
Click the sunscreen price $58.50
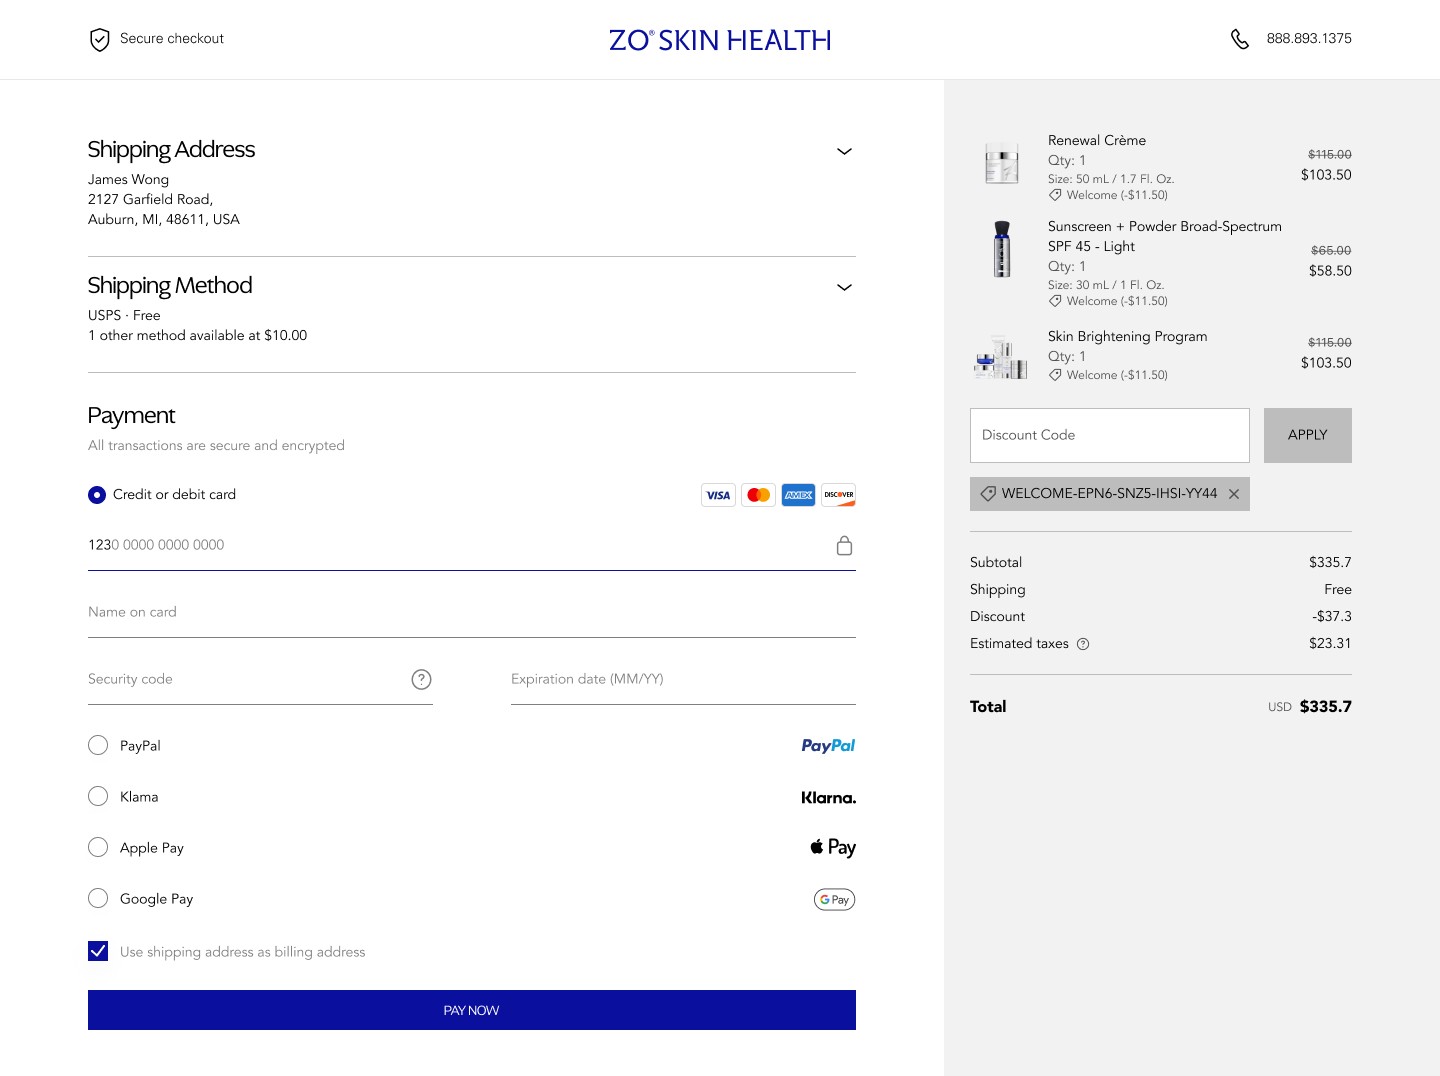tap(1330, 270)
